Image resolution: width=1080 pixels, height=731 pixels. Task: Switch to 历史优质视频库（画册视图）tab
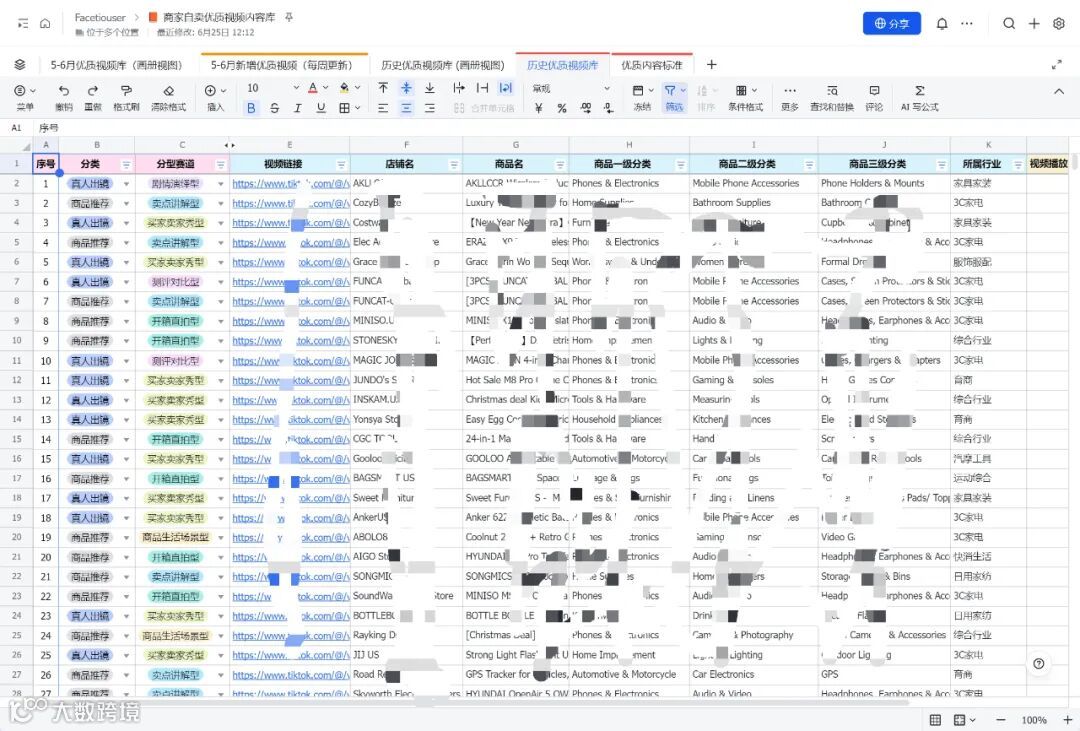[443, 65]
